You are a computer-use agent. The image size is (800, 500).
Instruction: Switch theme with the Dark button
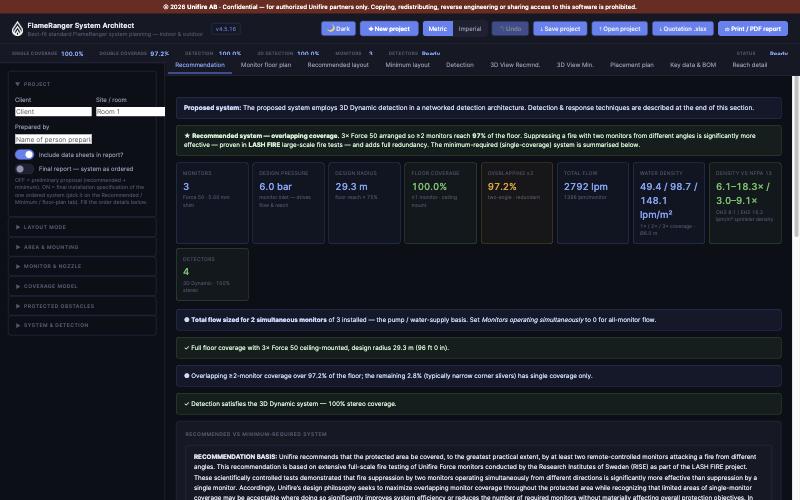338,29
